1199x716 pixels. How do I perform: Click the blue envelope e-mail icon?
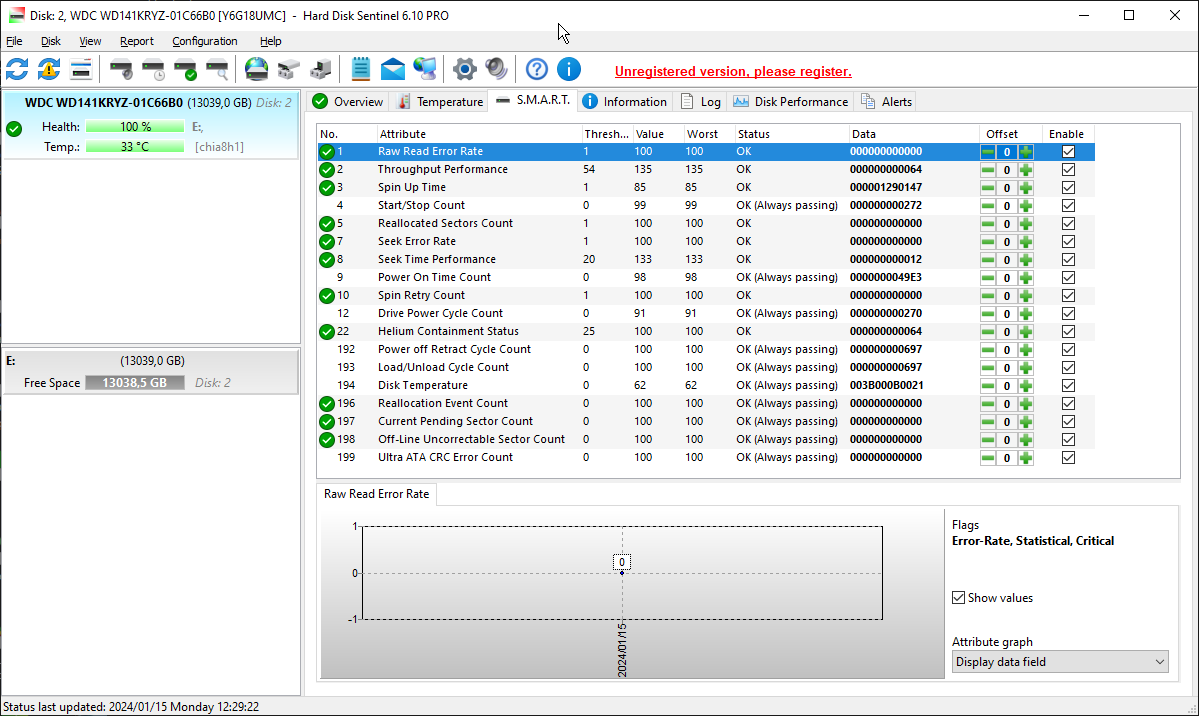(393, 70)
